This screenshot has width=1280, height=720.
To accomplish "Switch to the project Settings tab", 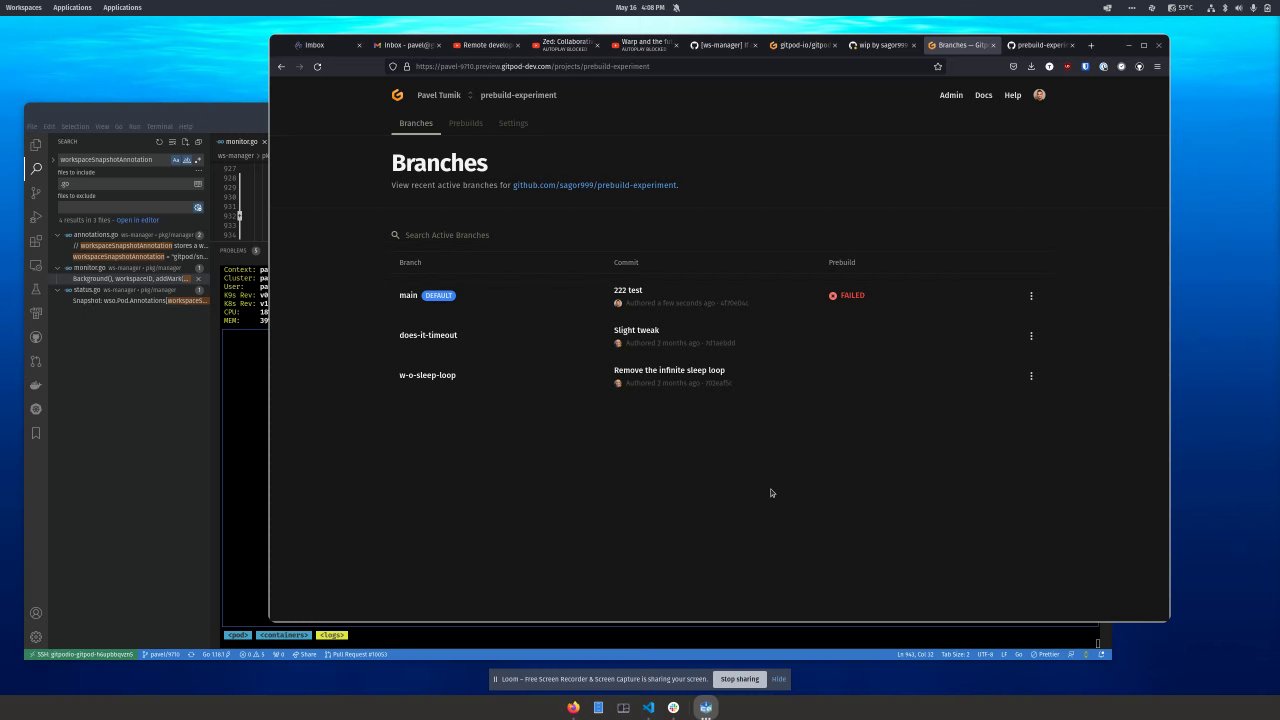I will [x=513, y=123].
